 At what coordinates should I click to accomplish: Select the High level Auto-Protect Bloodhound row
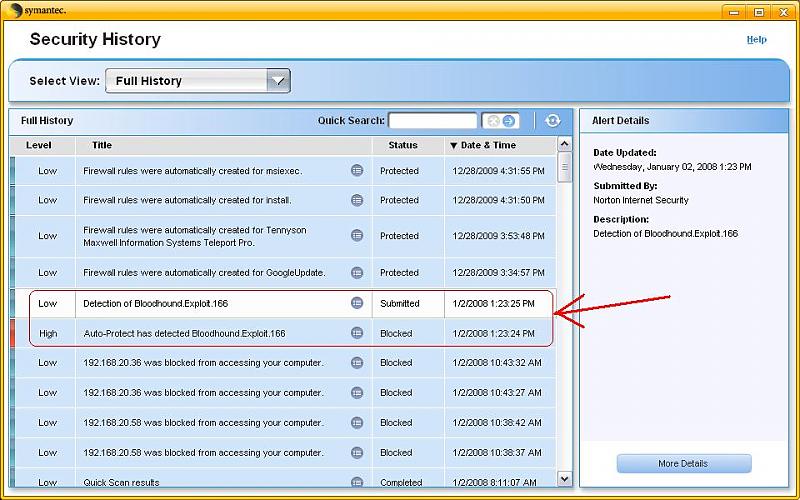pos(185,333)
